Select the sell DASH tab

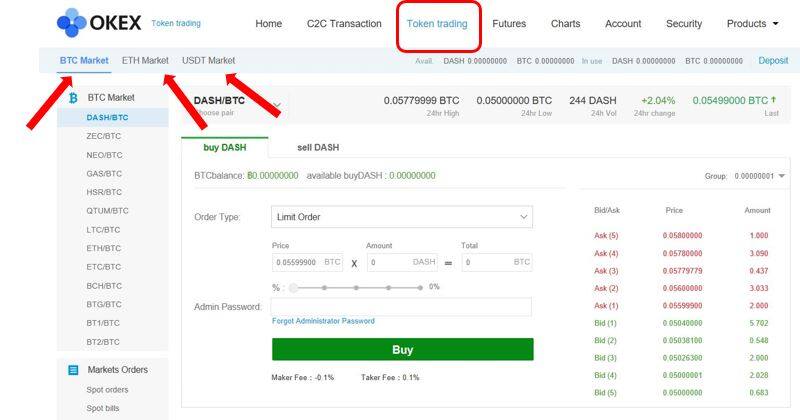pos(318,147)
